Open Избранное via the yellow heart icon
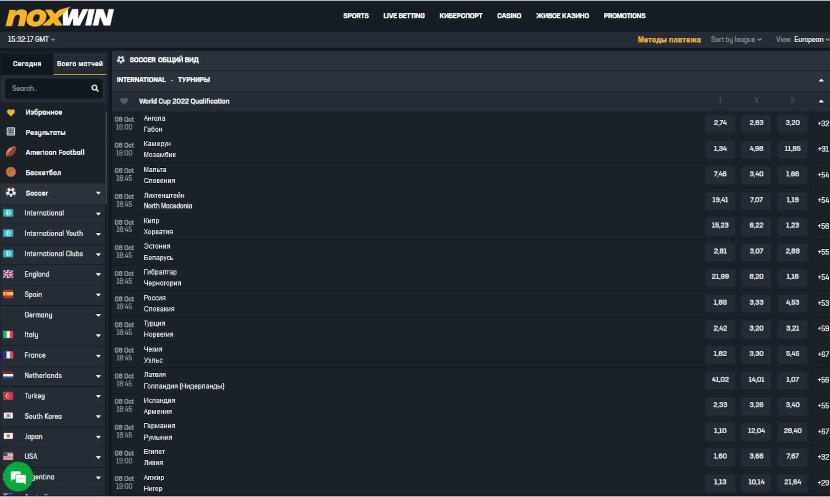Image resolution: width=830 pixels, height=497 pixels. (x=11, y=112)
